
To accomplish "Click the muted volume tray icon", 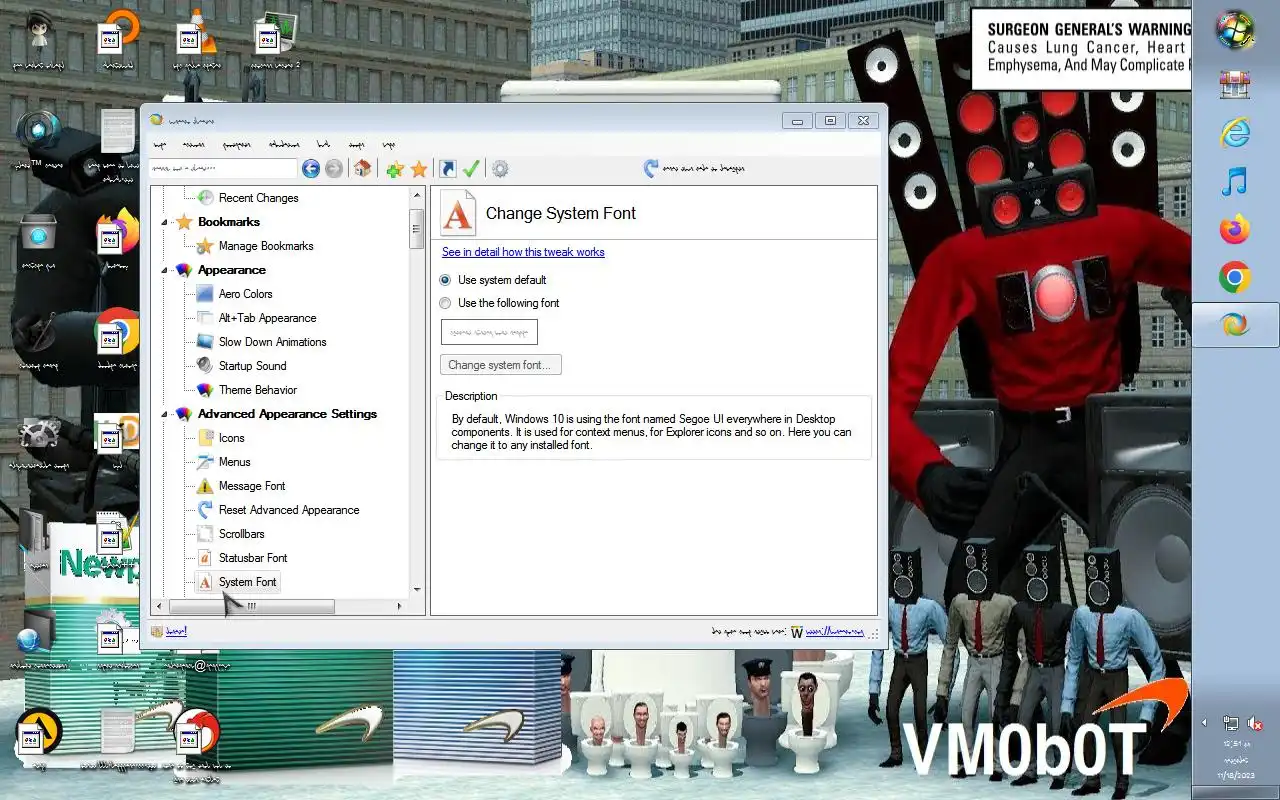I will coord(1256,723).
